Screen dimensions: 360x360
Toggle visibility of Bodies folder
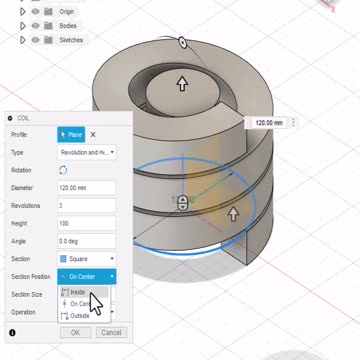36,26
